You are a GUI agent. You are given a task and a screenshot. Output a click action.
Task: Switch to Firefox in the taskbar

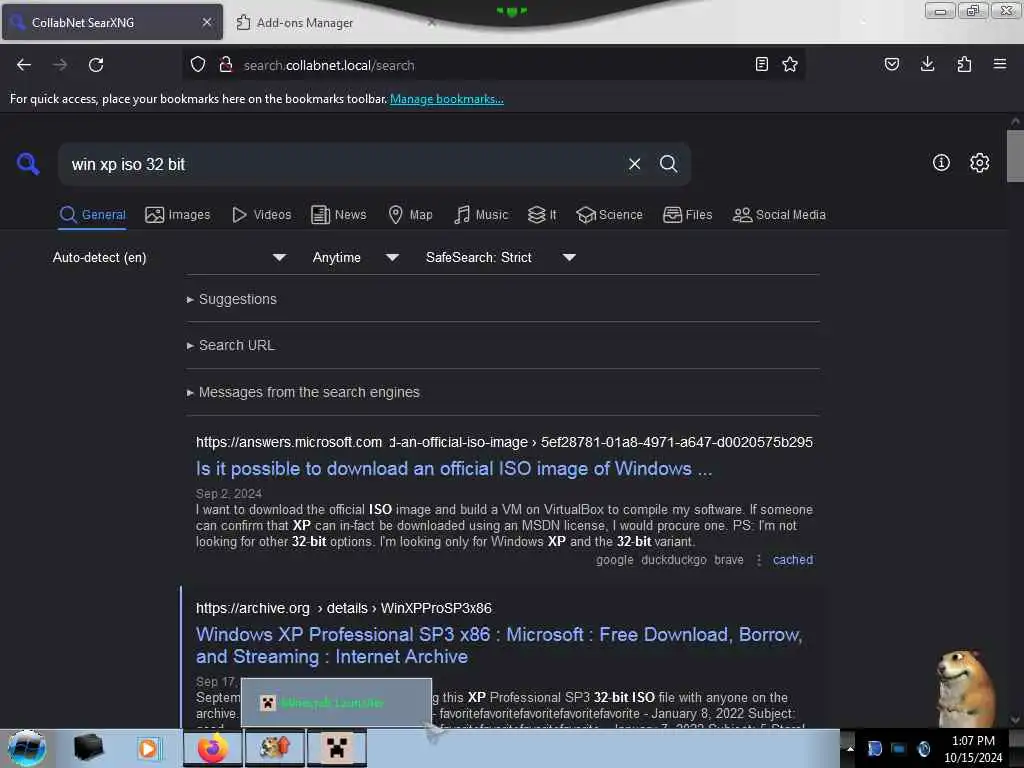click(x=212, y=748)
